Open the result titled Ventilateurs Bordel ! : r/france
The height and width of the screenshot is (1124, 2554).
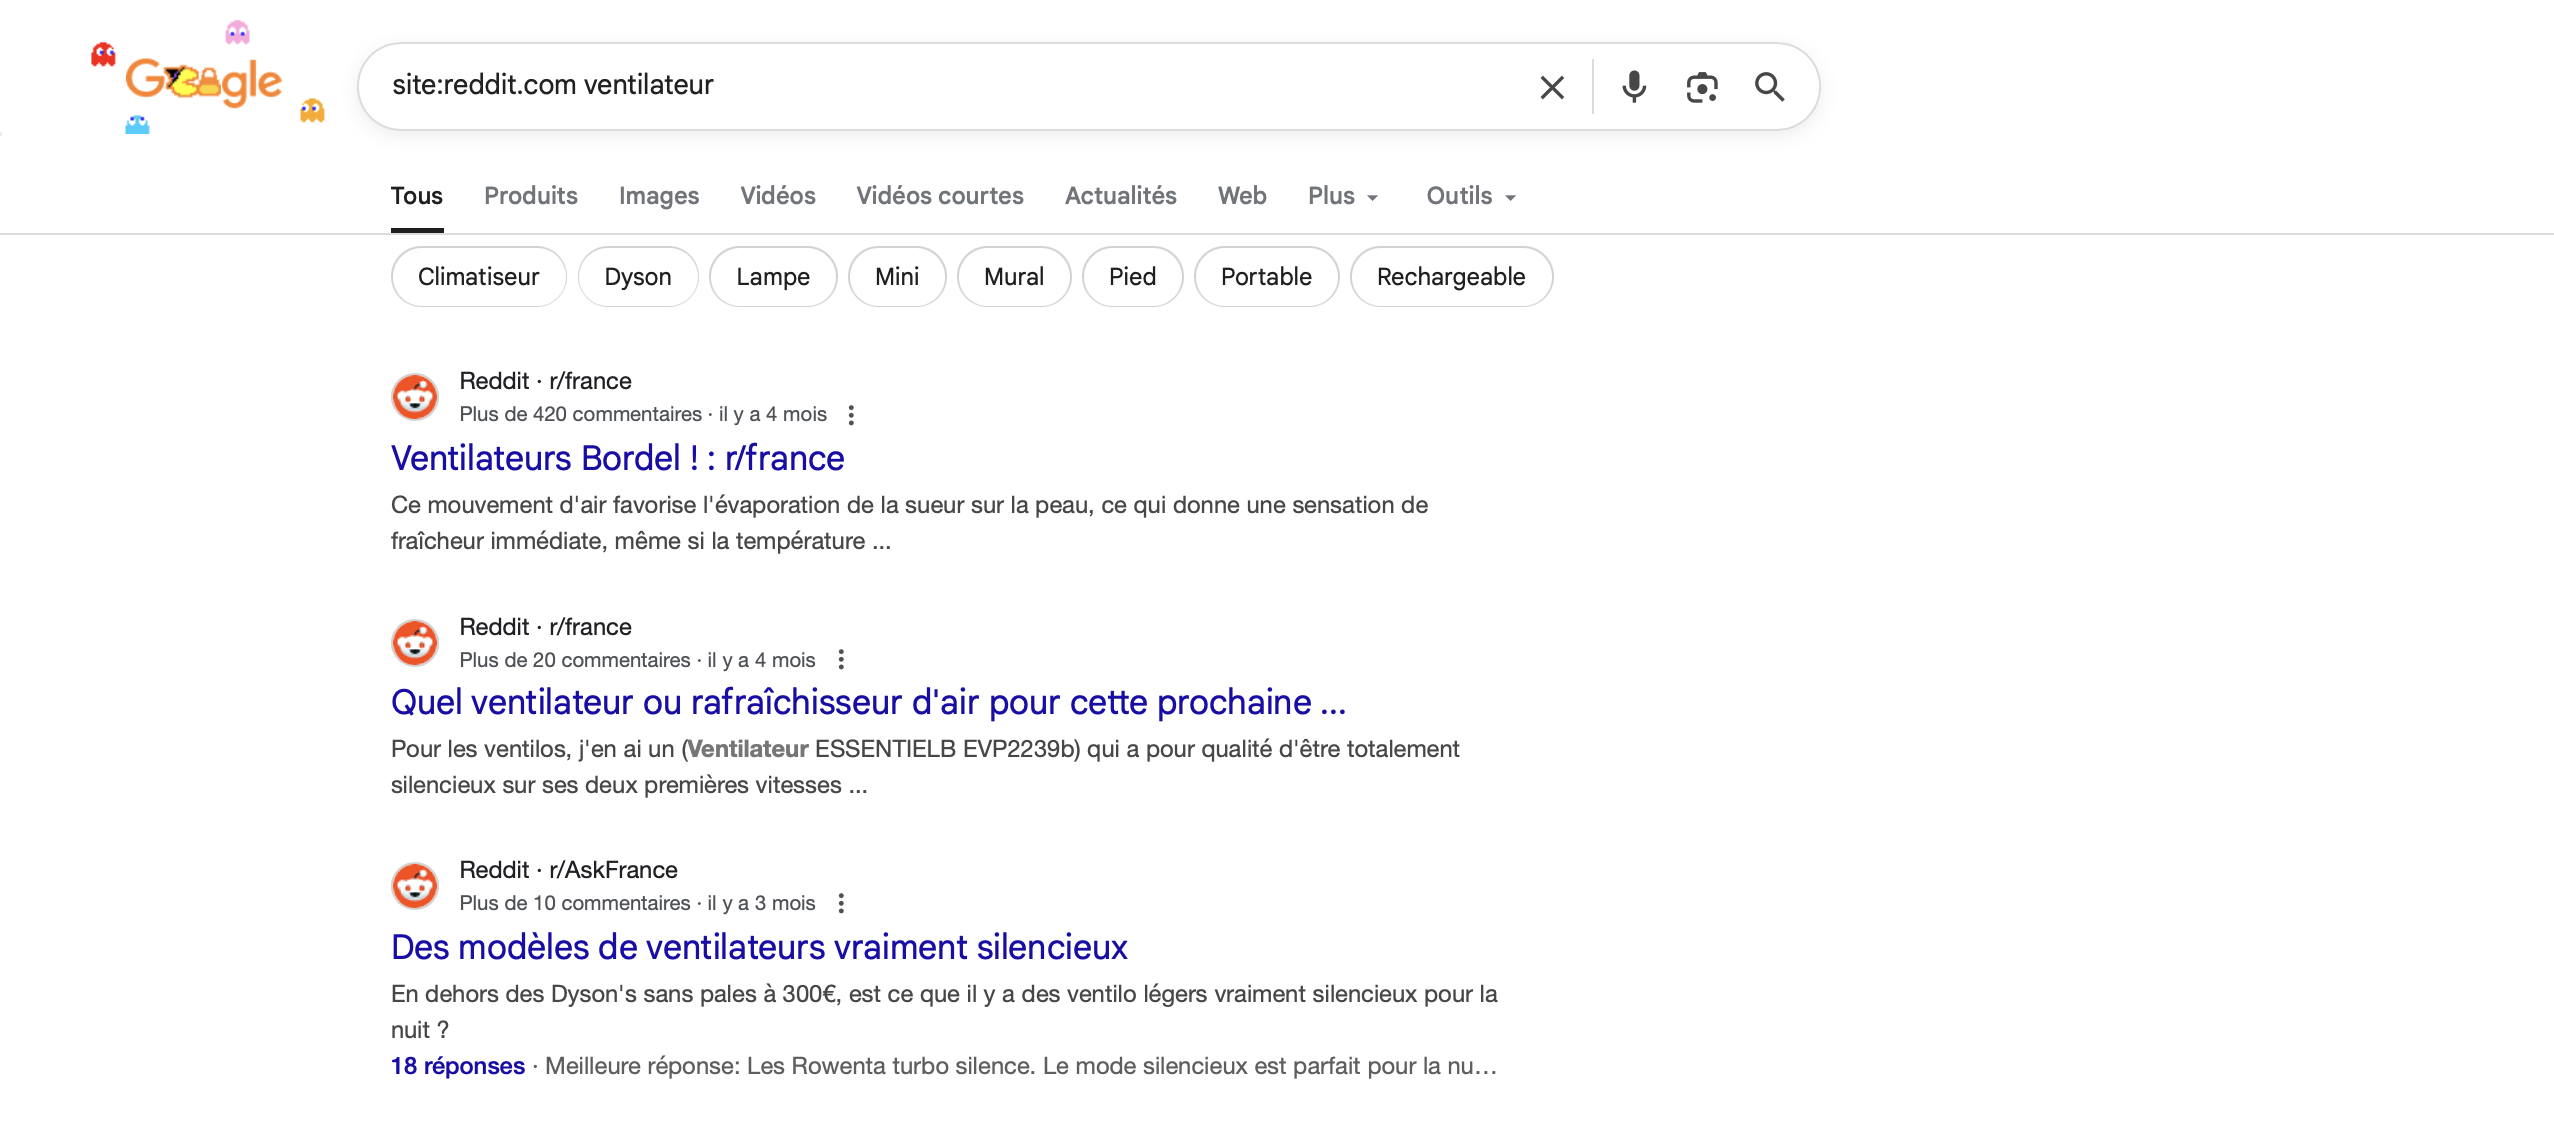[616, 458]
